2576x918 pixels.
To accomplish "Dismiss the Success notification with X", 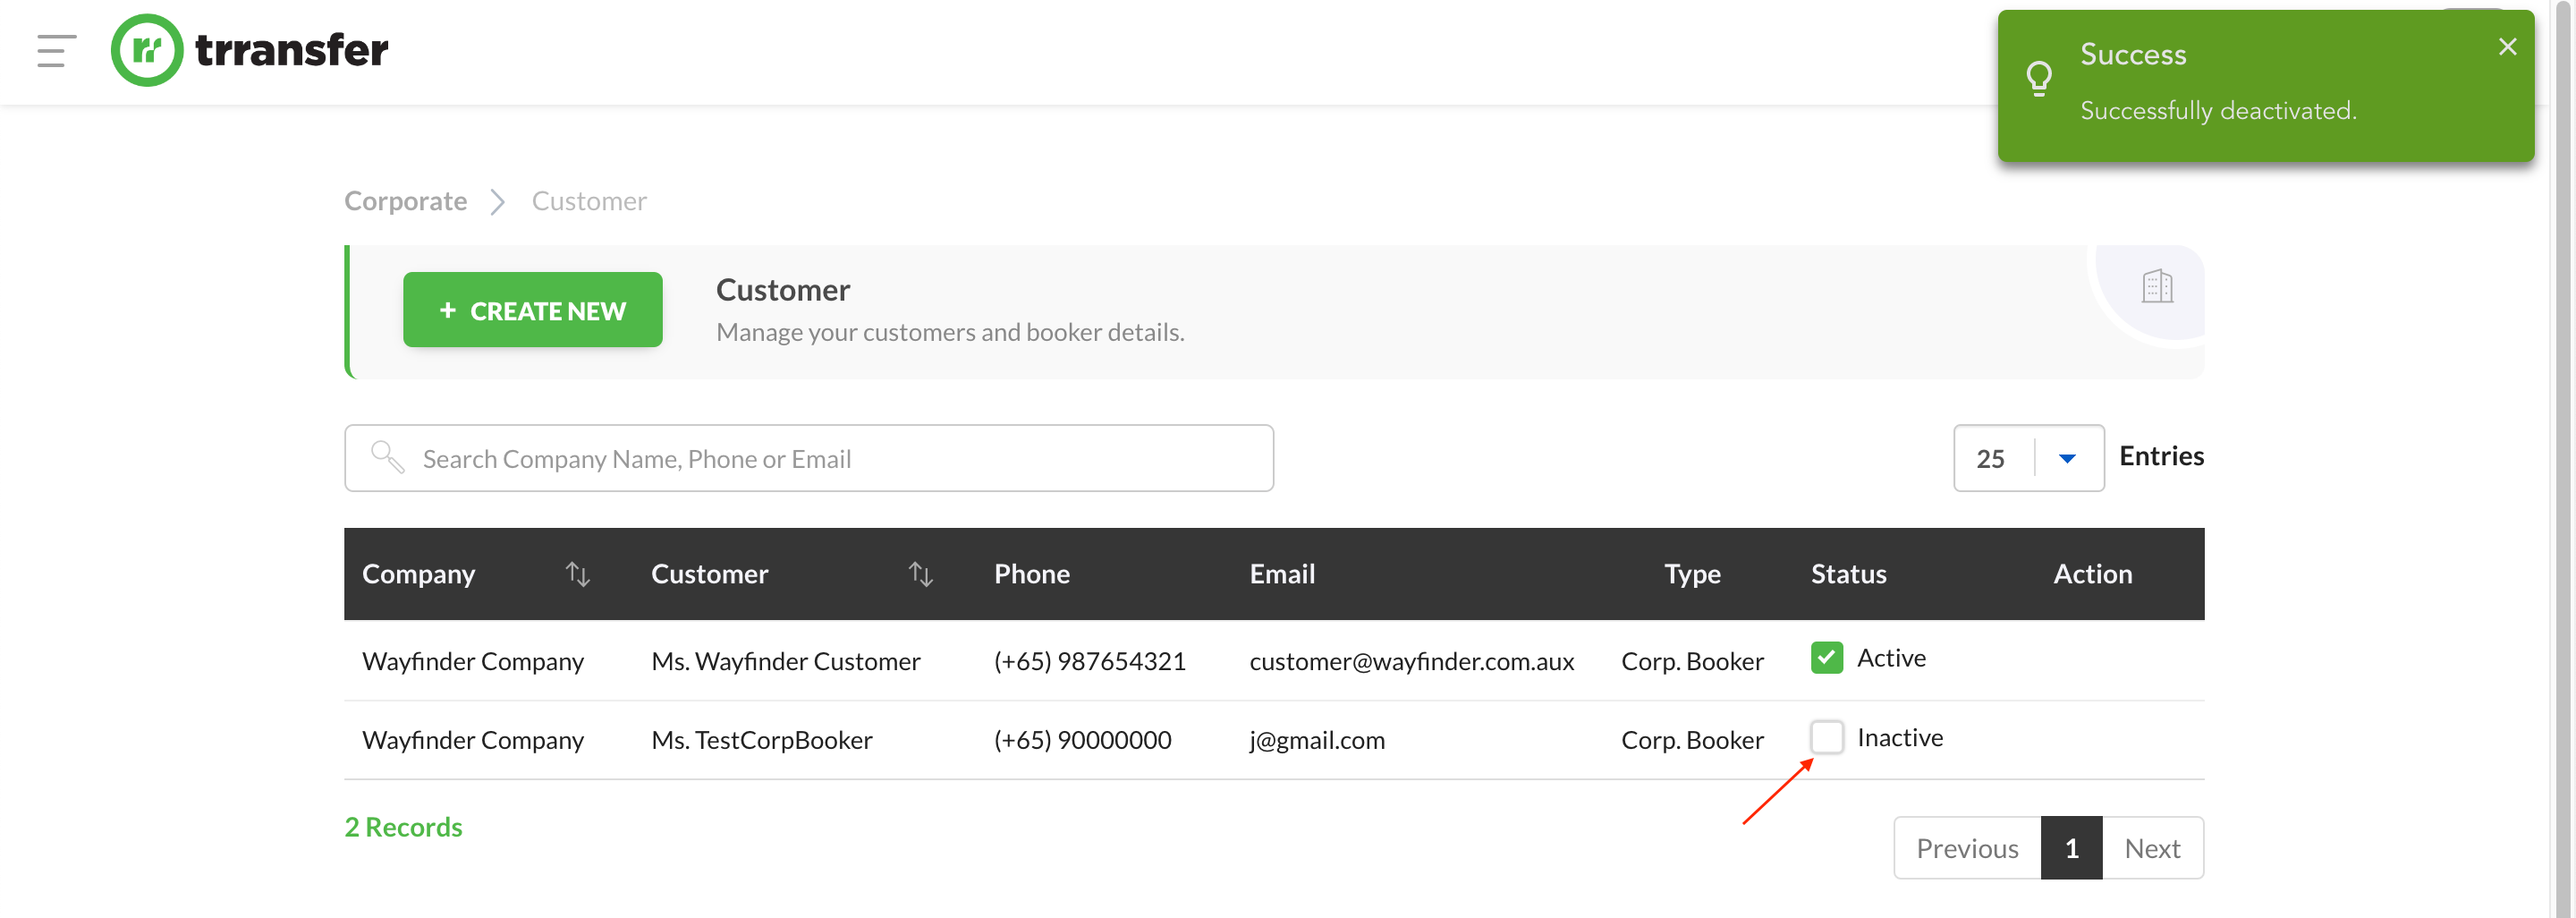I will [x=2507, y=47].
